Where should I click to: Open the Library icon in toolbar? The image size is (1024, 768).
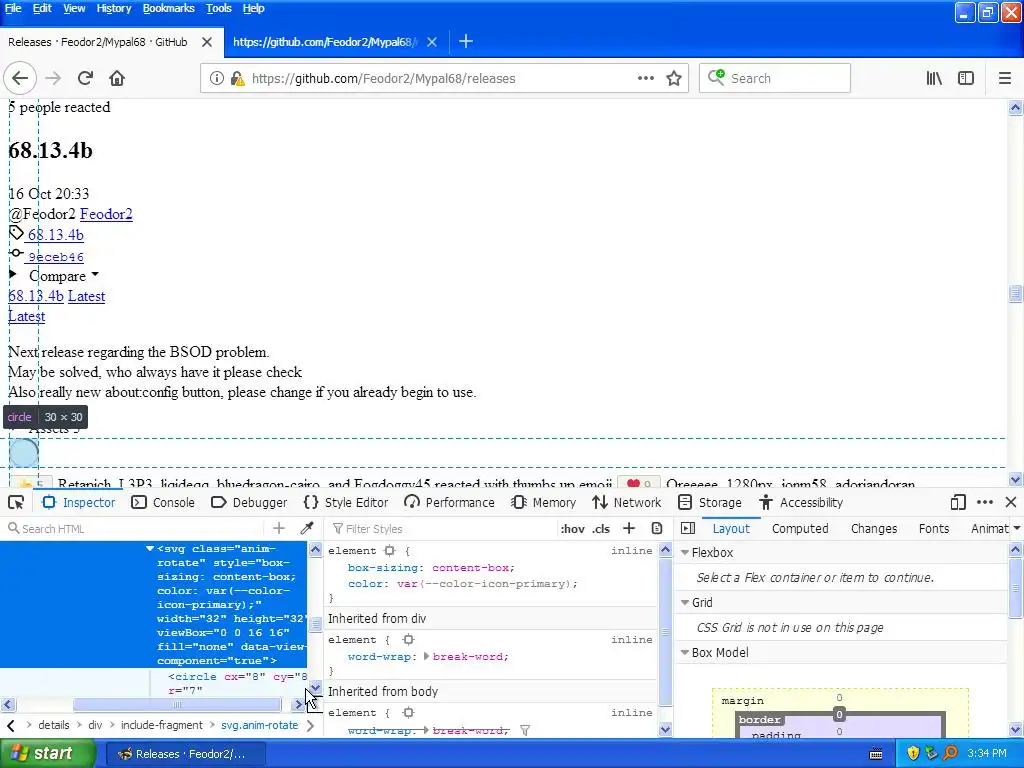[934, 78]
